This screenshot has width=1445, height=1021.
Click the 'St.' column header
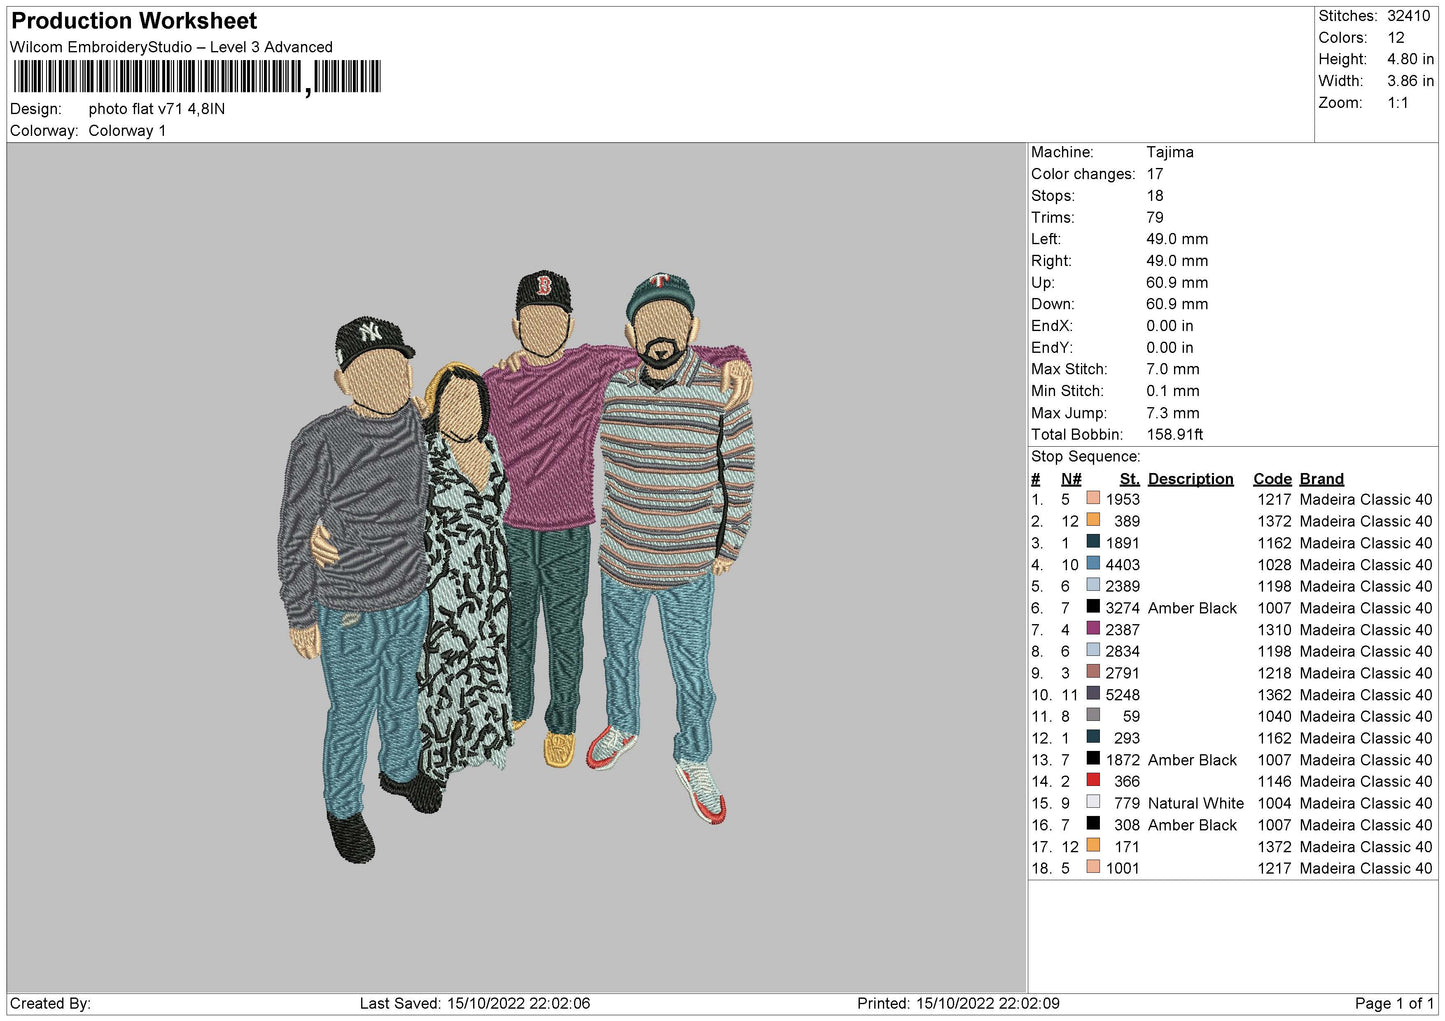coord(1130,479)
